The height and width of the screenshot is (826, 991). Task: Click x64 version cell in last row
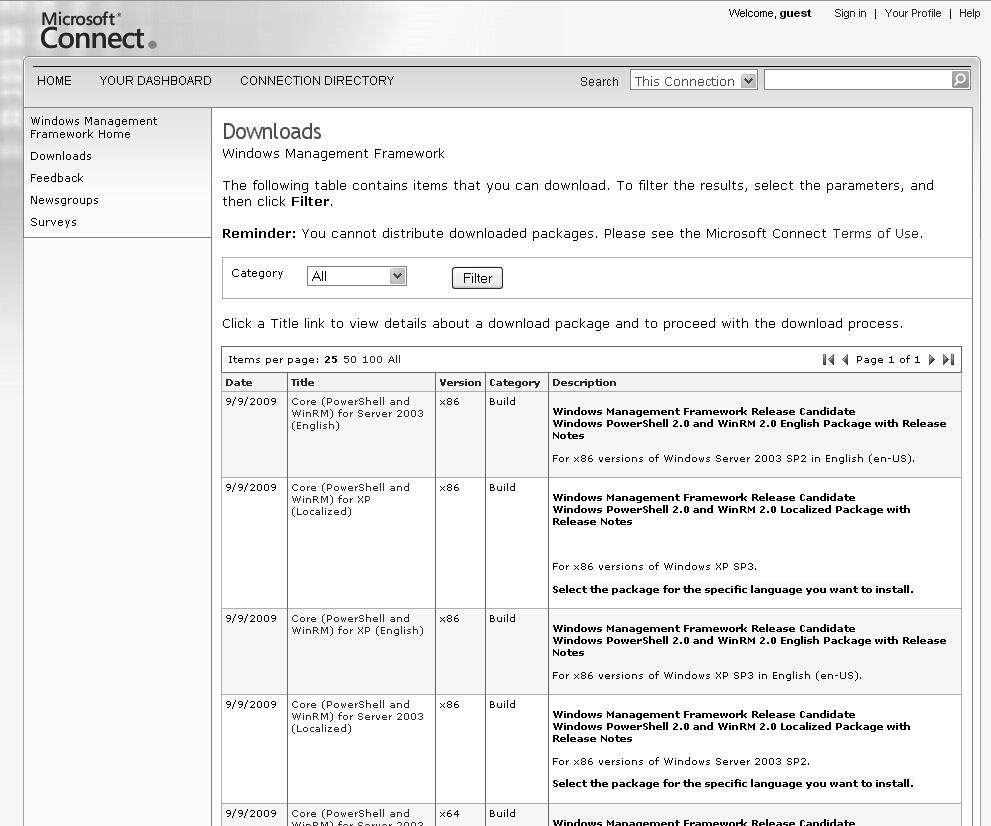(x=449, y=813)
